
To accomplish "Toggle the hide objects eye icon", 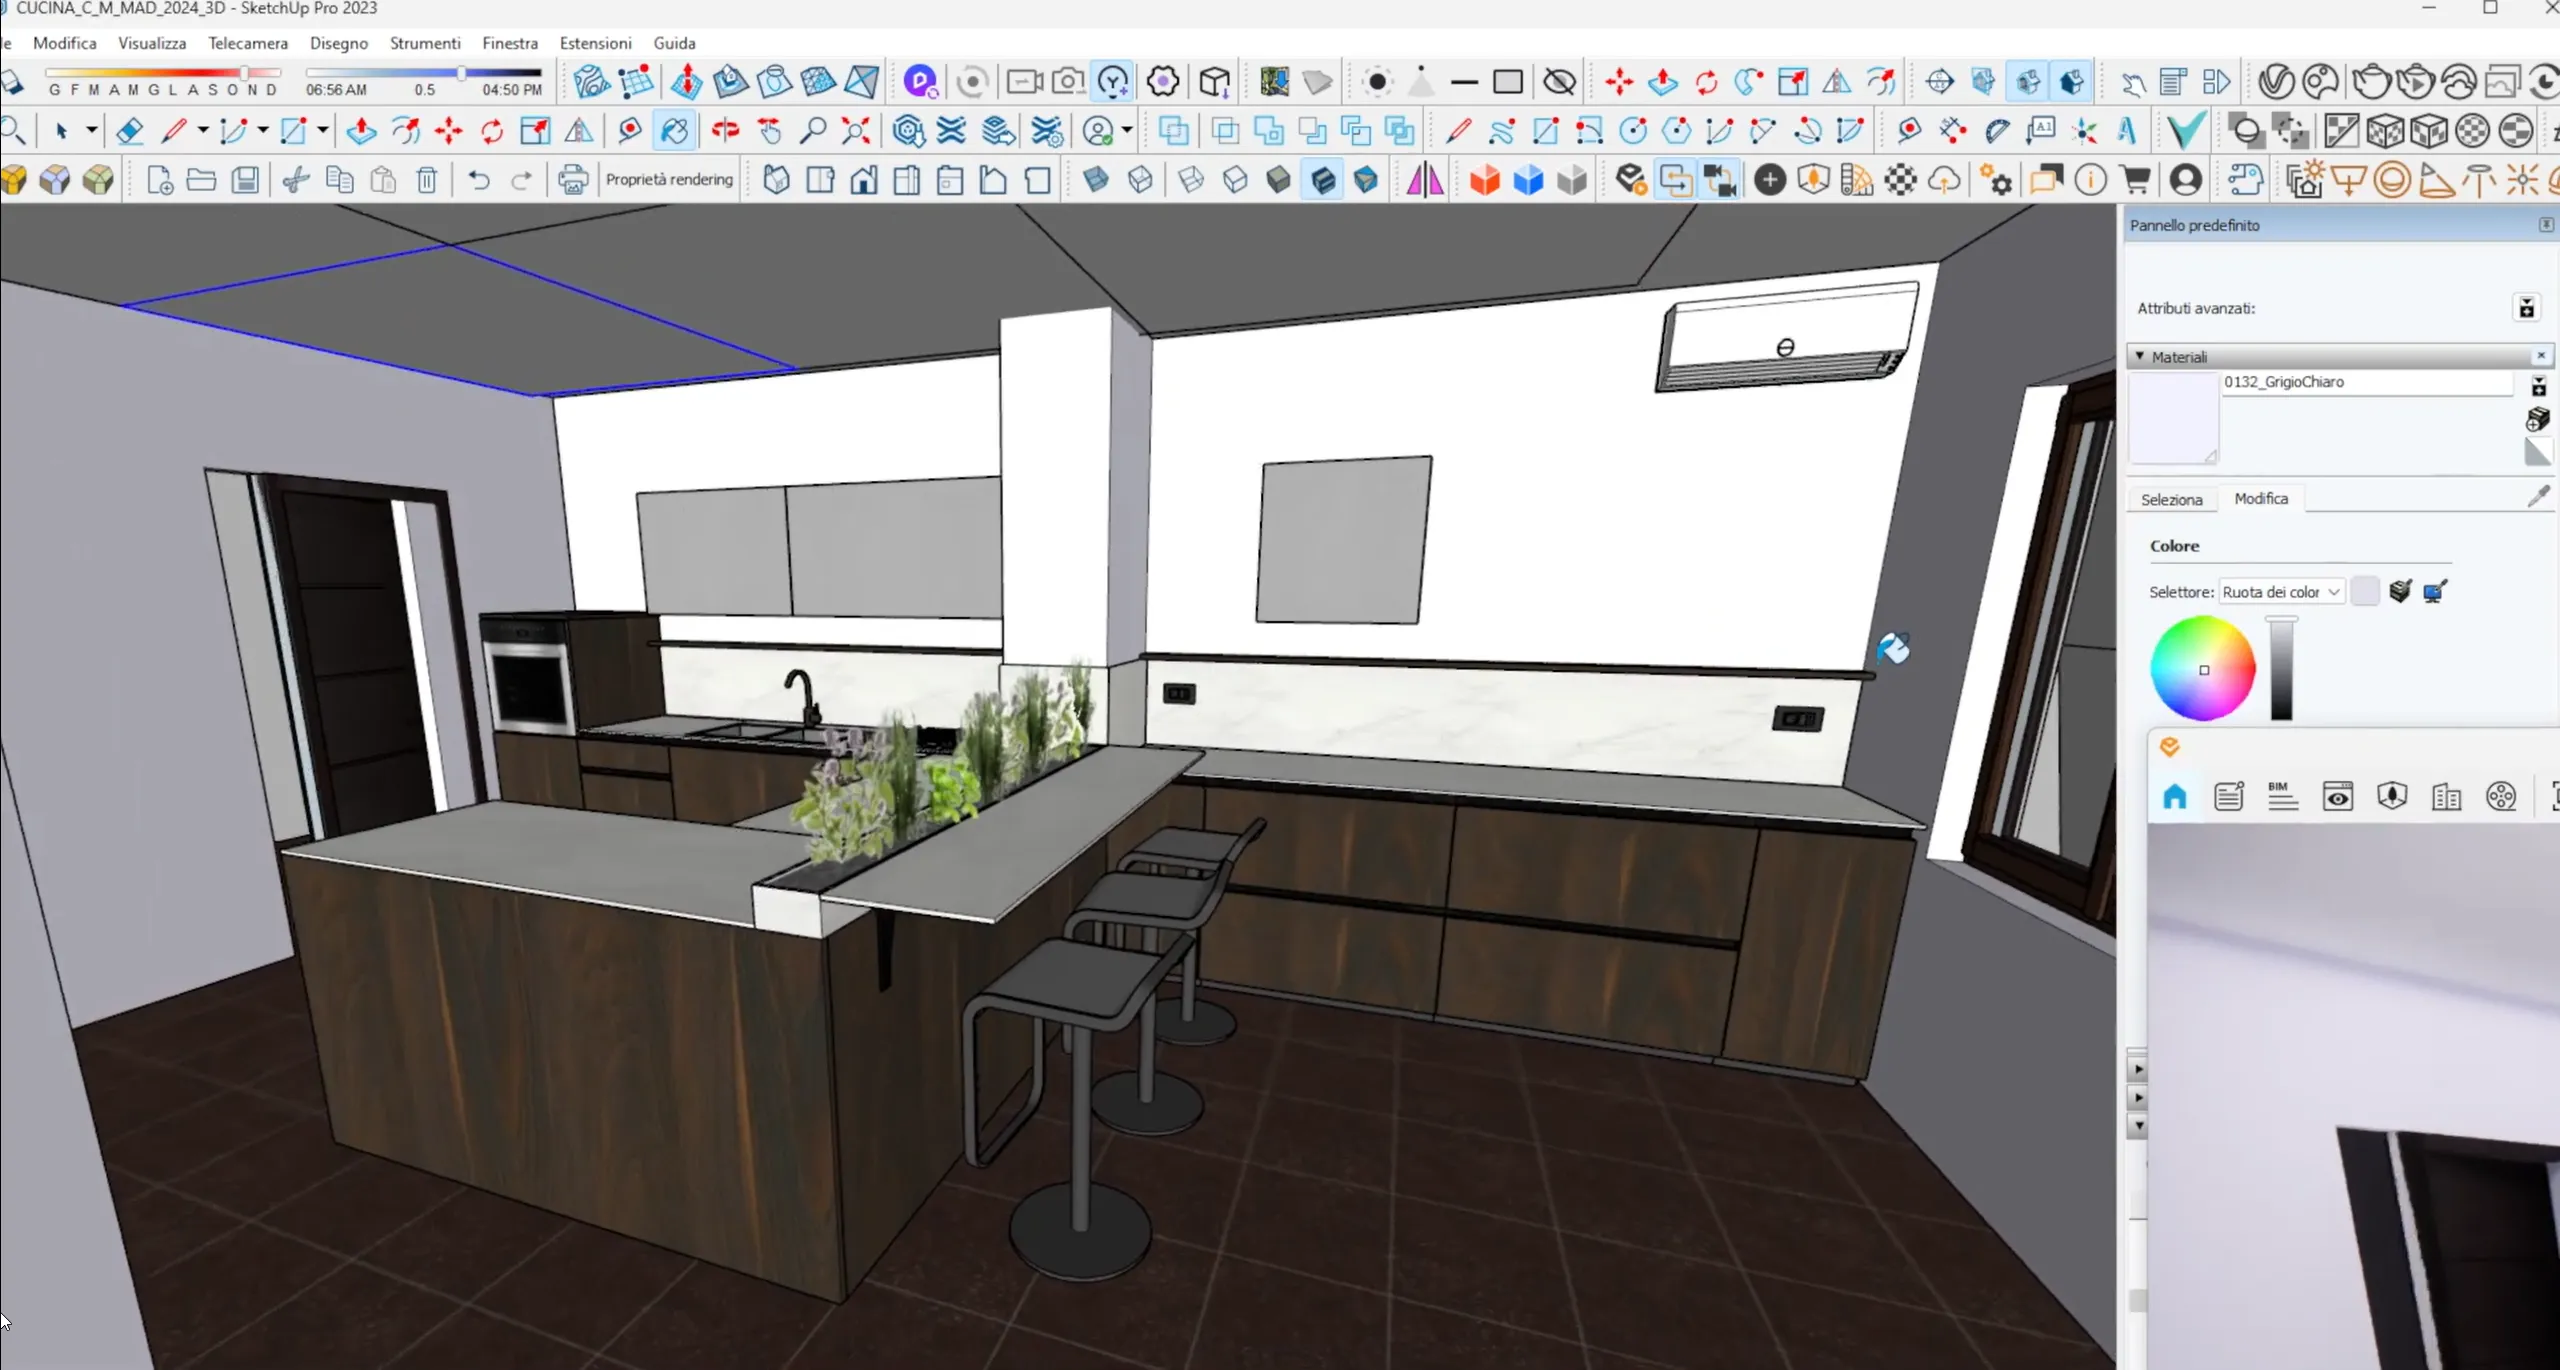I will pos(1559,82).
